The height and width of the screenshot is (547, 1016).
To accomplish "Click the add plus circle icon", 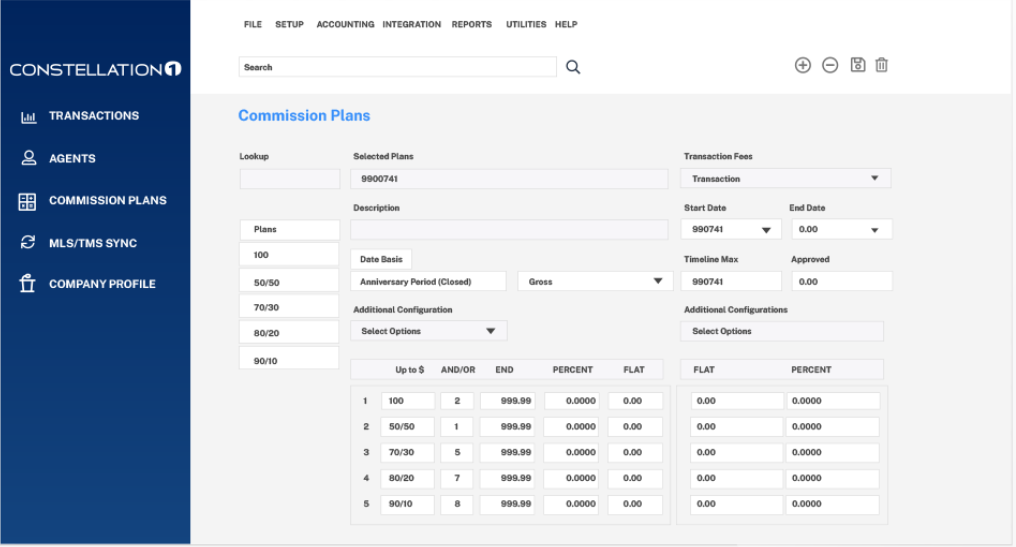I will pos(803,65).
